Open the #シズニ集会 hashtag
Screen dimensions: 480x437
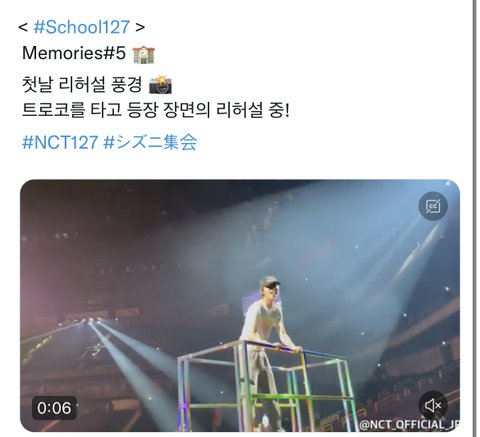150,142
